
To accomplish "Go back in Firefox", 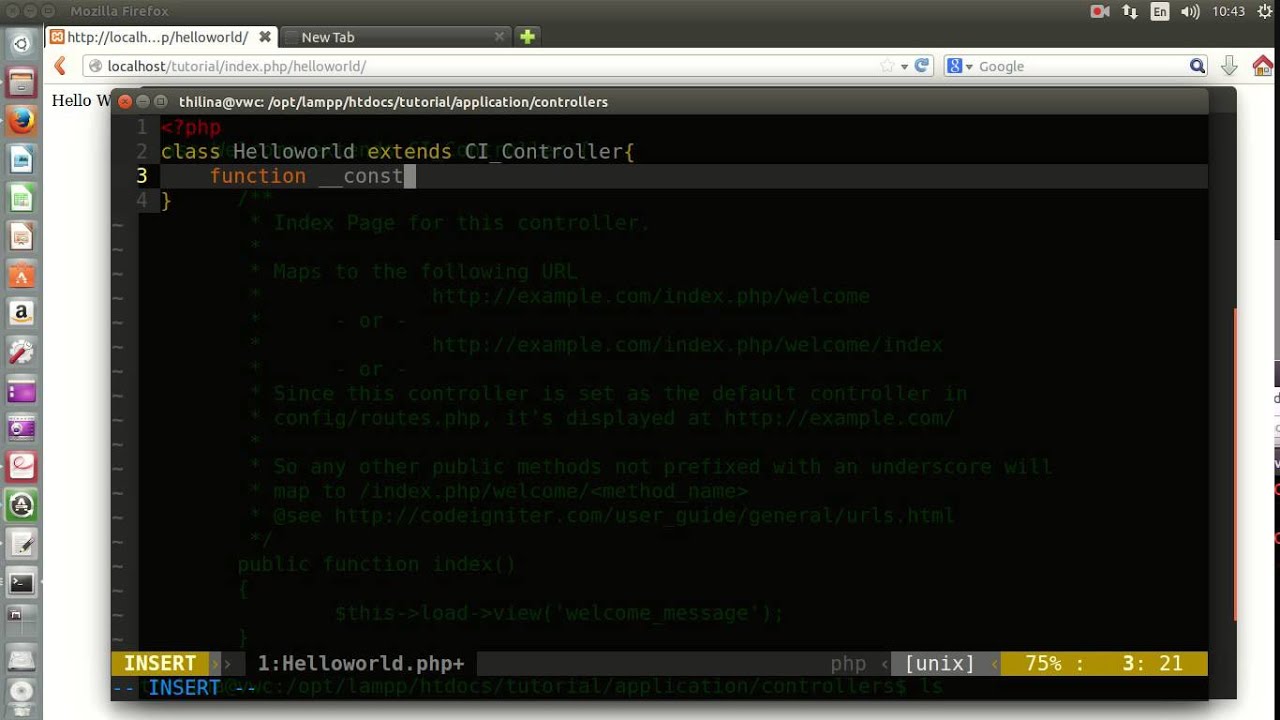I will coord(60,66).
